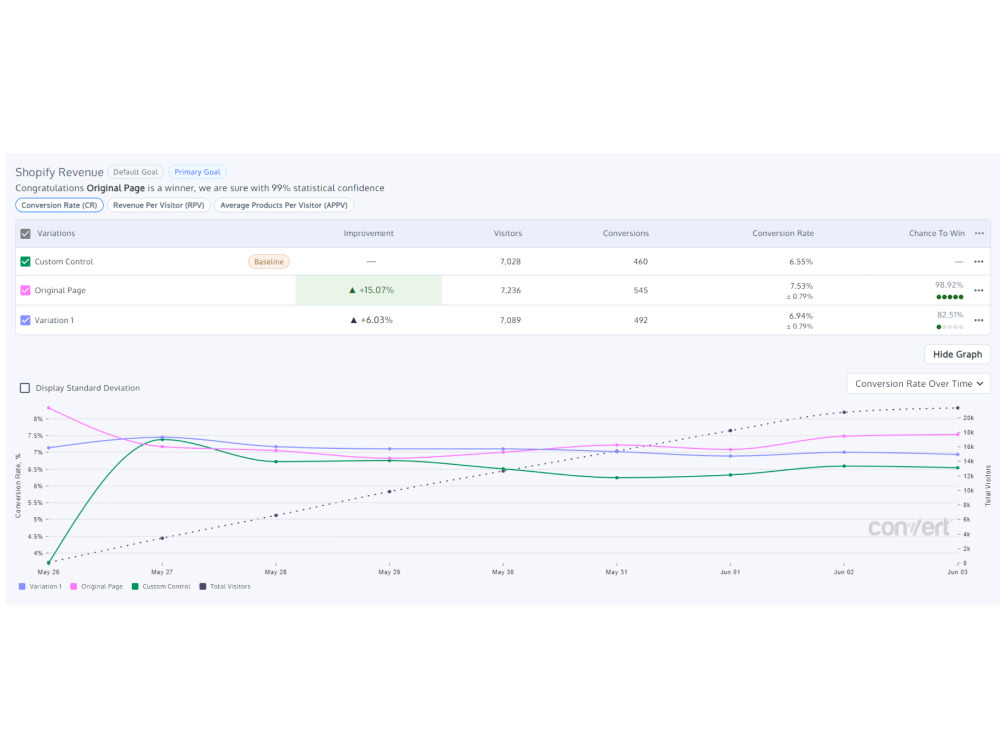Uncheck the Custom Control variation checkbox

tap(26, 261)
